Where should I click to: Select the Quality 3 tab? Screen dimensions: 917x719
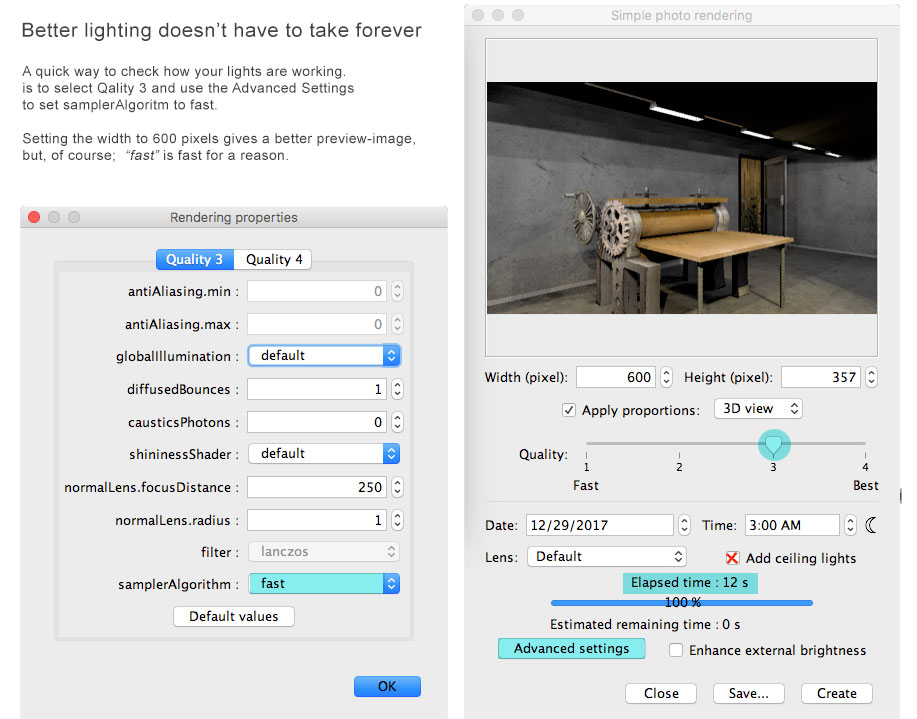[x=194, y=259]
